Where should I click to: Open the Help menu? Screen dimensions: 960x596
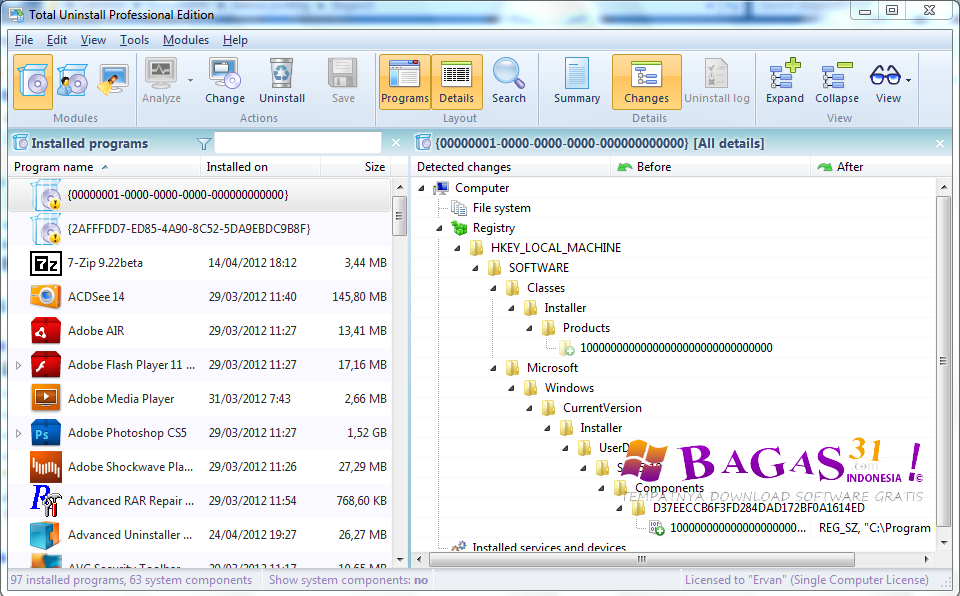[235, 40]
